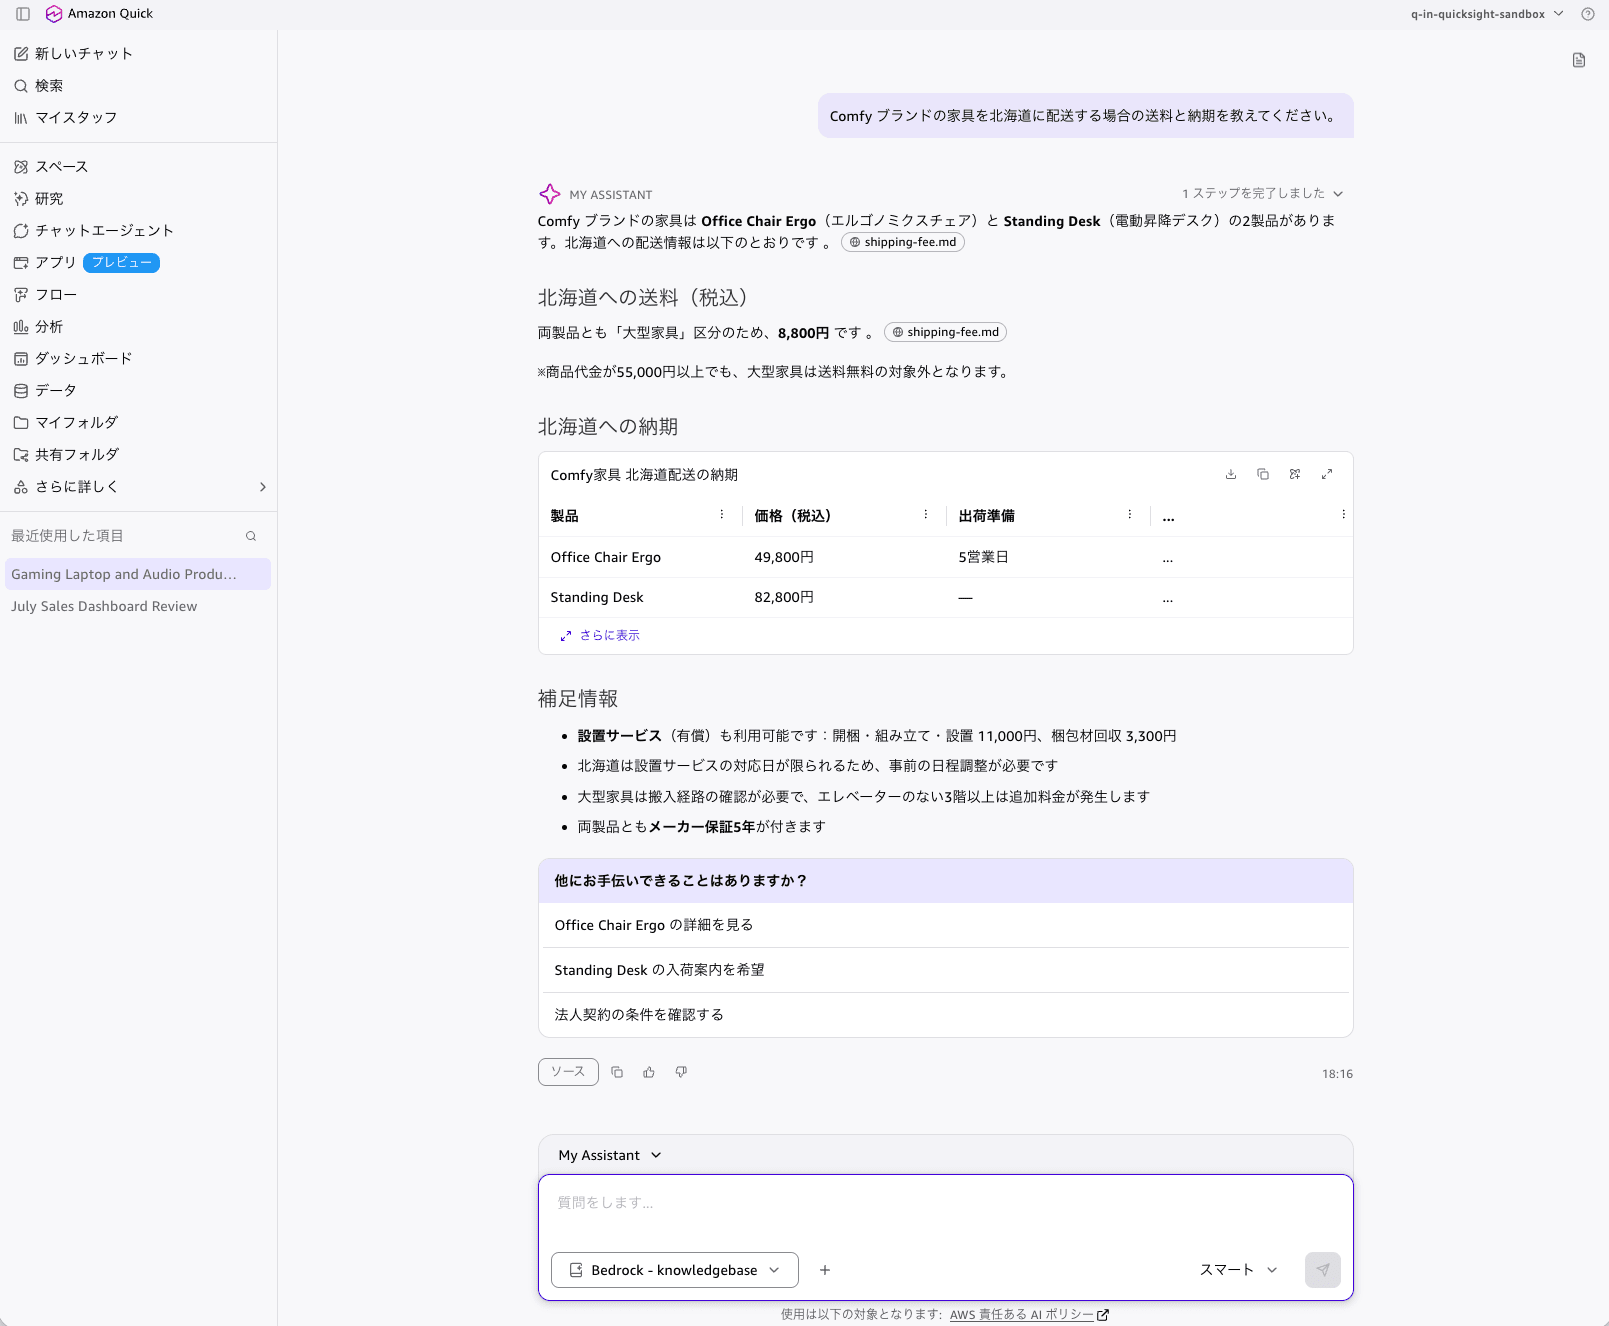
Task: Open Gaming Laptop and Audio Products chat
Action: (x=138, y=574)
